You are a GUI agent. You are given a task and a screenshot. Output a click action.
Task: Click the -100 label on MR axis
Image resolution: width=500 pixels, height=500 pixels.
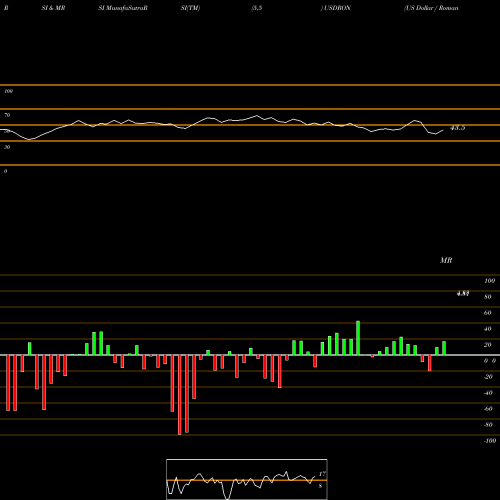pyautogui.click(x=490, y=441)
